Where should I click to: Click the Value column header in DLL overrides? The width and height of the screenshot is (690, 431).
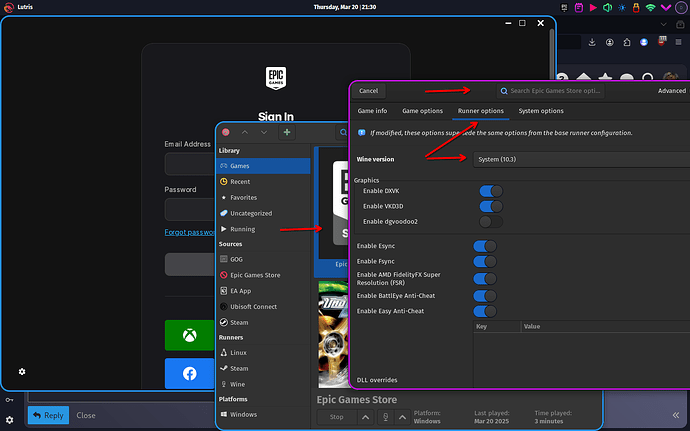[x=605, y=326]
